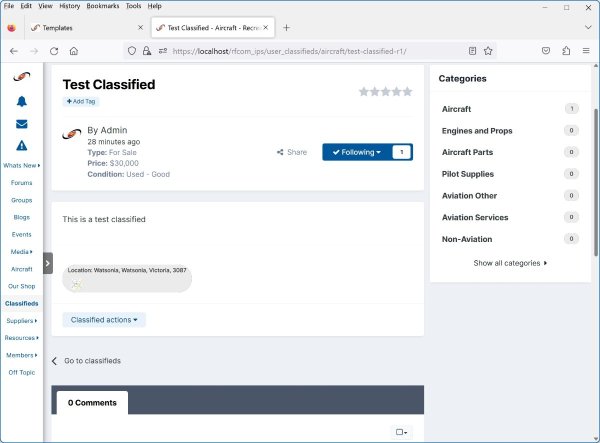Open the Classified actions dropdown
This screenshot has width=600, height=443.
(x=104, y=320)
